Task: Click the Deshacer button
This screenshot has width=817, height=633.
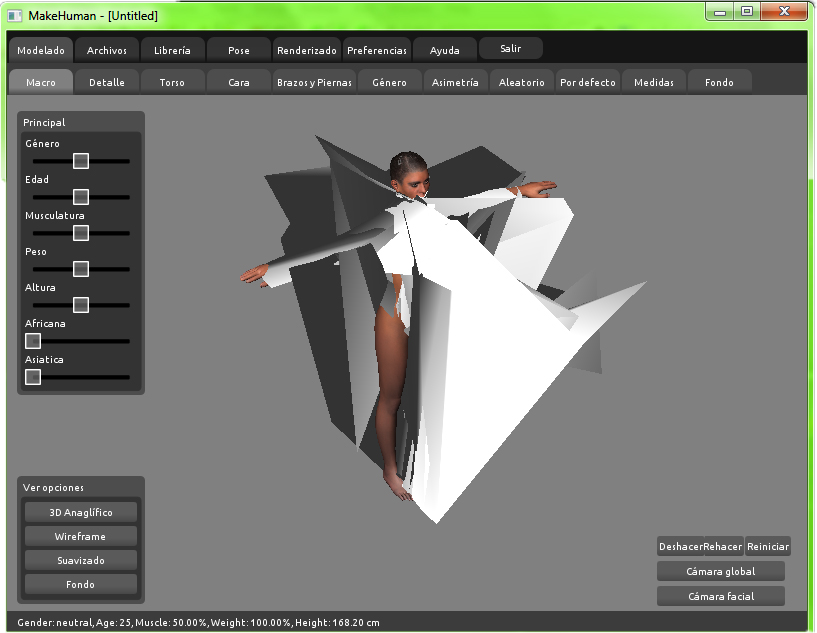Action: click(x=680, y=547)
